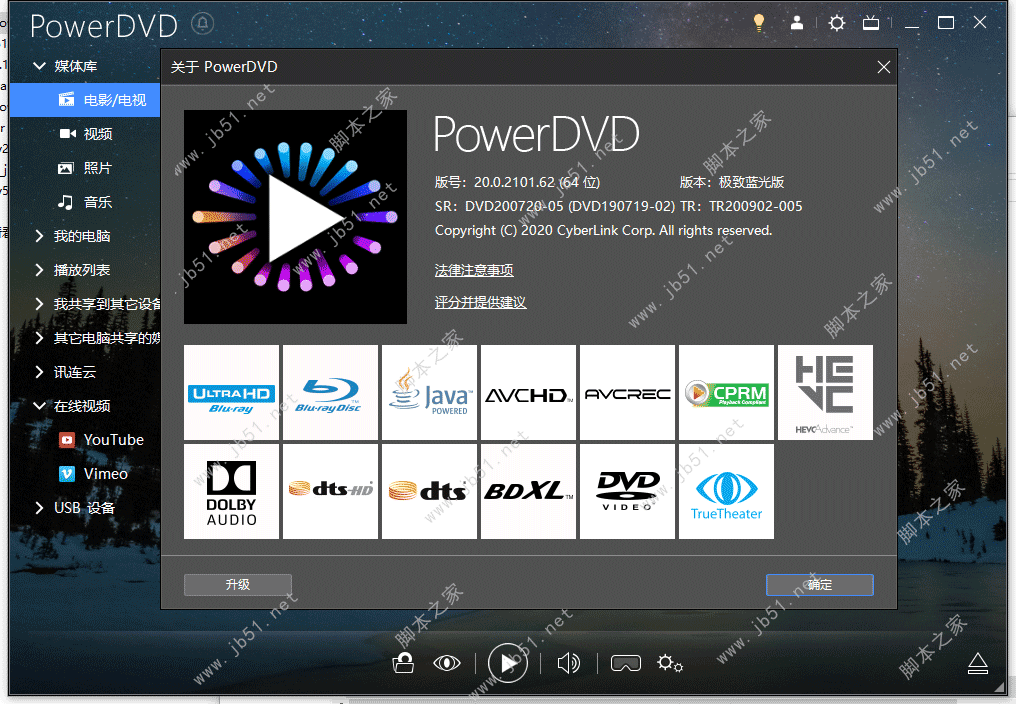Open the user account icon
Image resolution: width=1016 pixels, height=704 pixels.
tap(797, 23)
